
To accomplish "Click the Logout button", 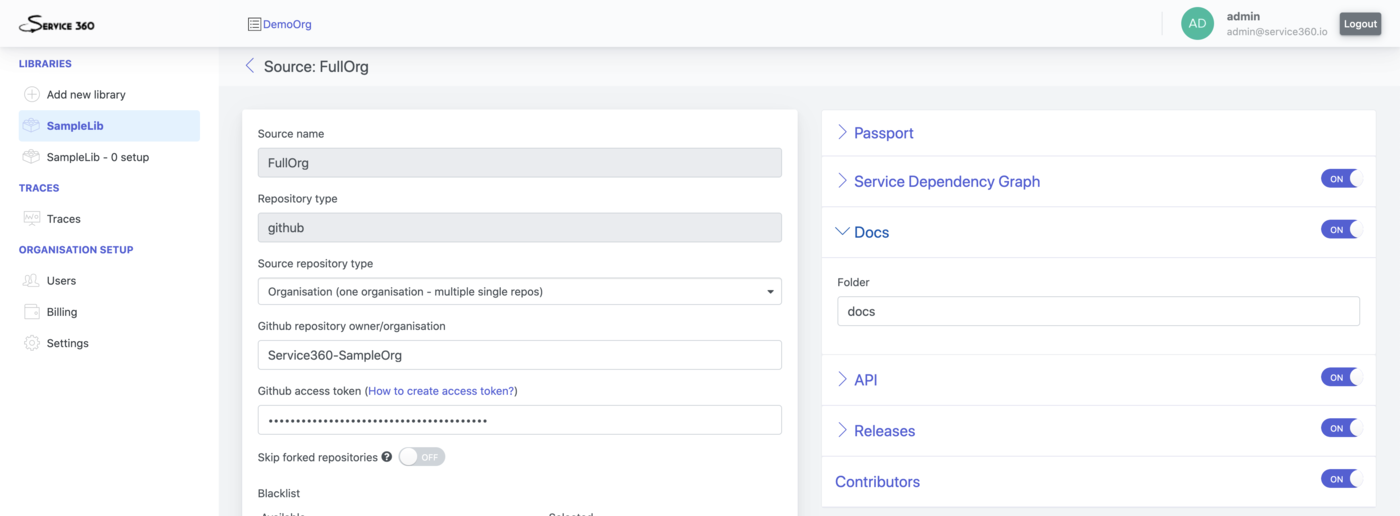I will 1360,24.
